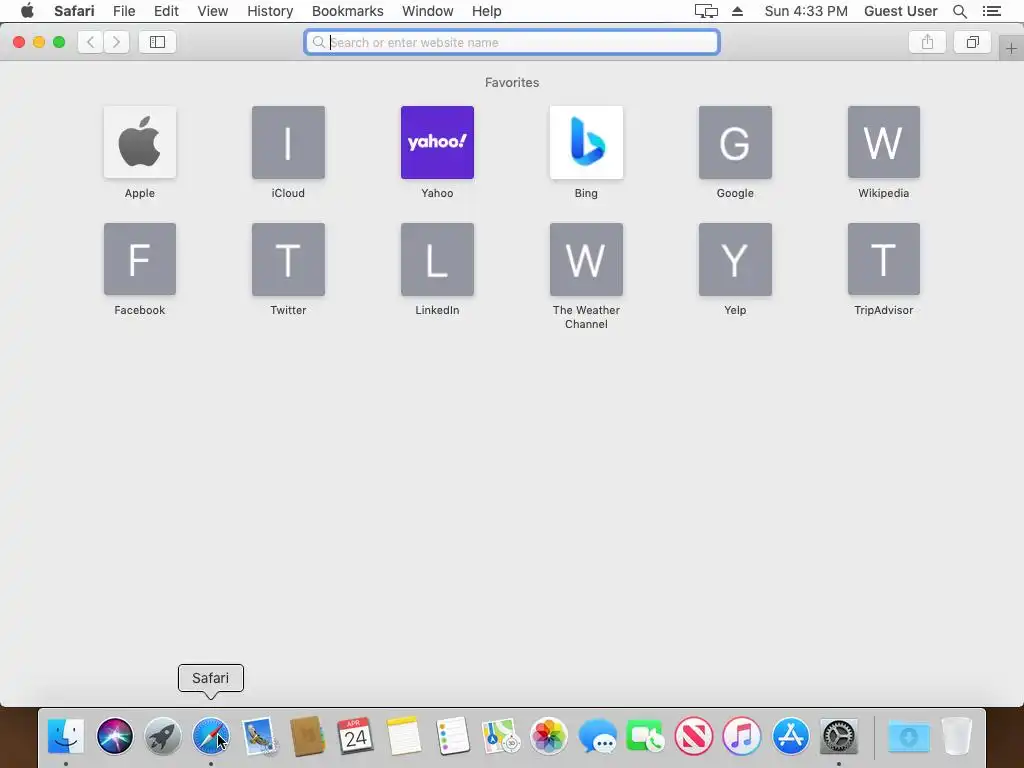Focus the search or website address field

pos(512,42)
